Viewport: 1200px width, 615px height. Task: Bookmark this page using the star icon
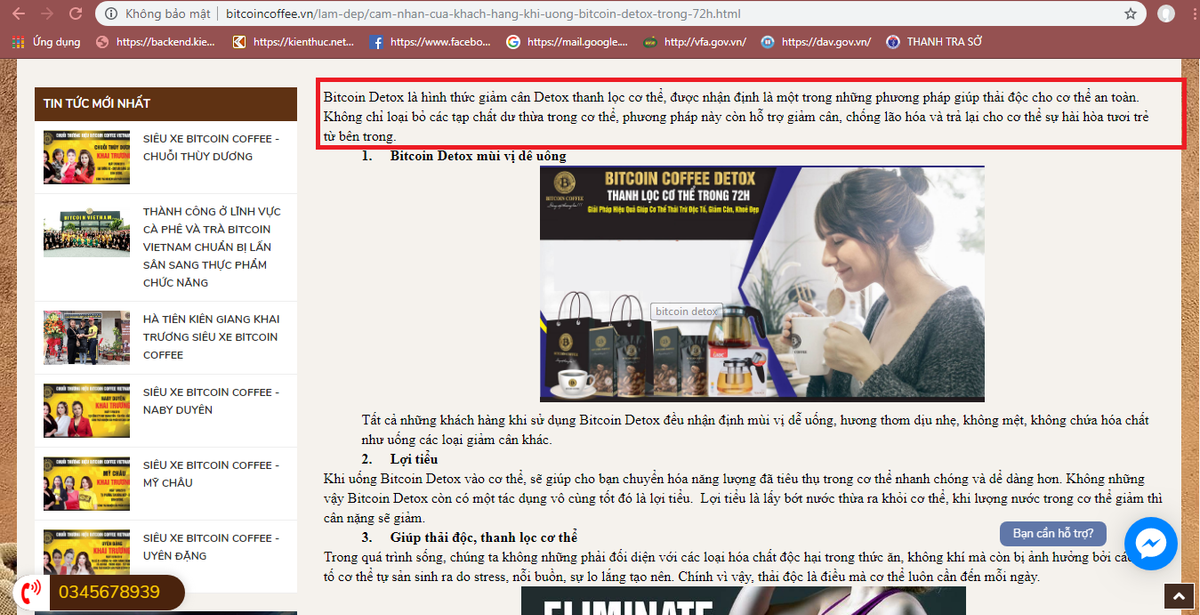click(1130, 14)
